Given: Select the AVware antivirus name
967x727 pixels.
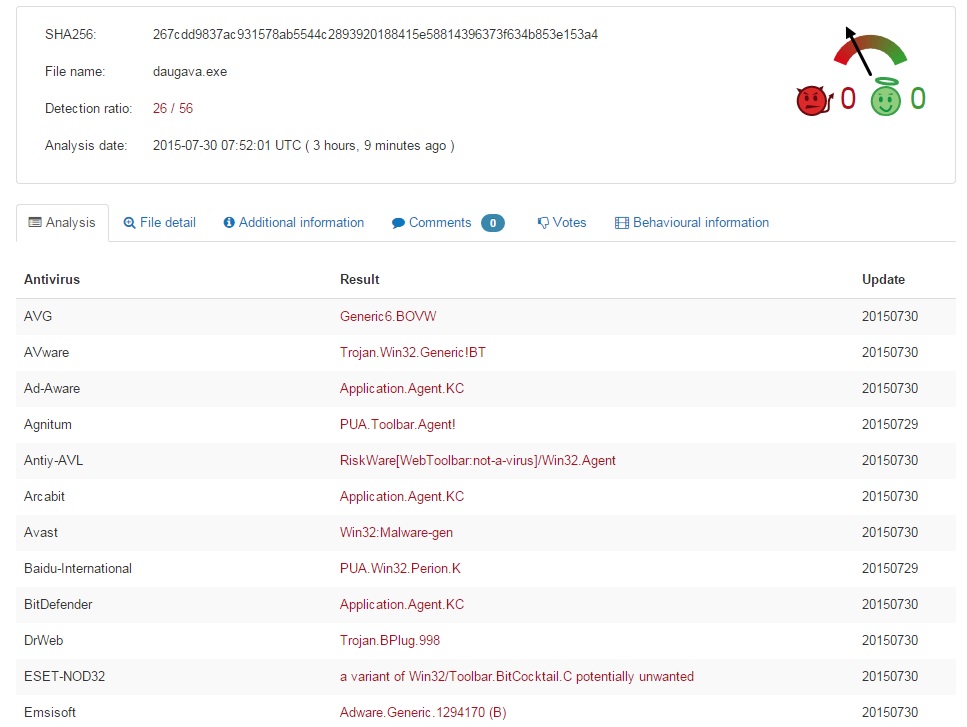Looking at the screenshot, I should (46, 352).
